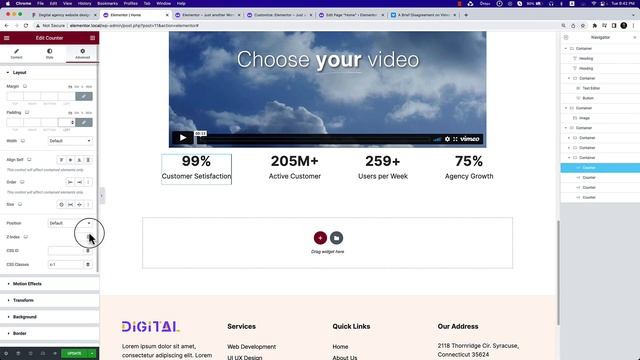
Task: Open Chrome History menu
Action: click(x=84, y=3)
